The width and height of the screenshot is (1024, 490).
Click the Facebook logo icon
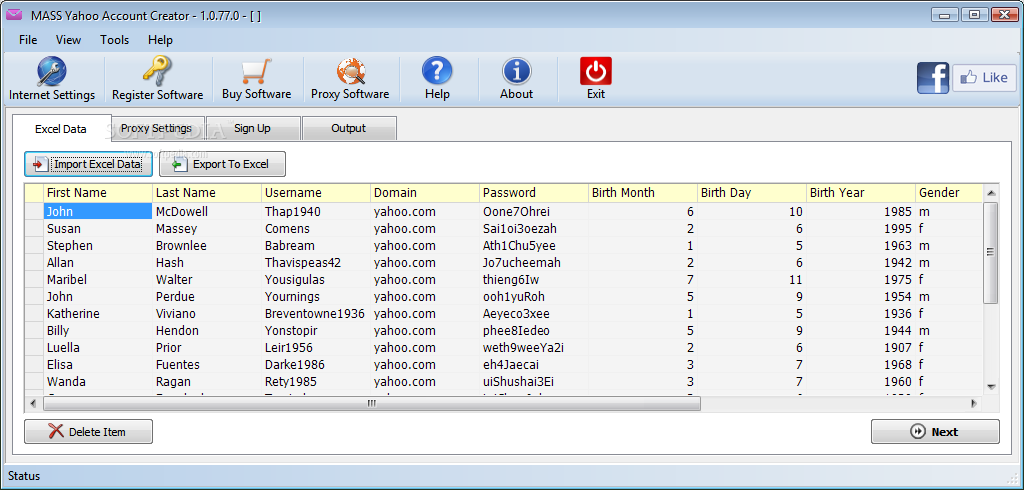(933, 78)
